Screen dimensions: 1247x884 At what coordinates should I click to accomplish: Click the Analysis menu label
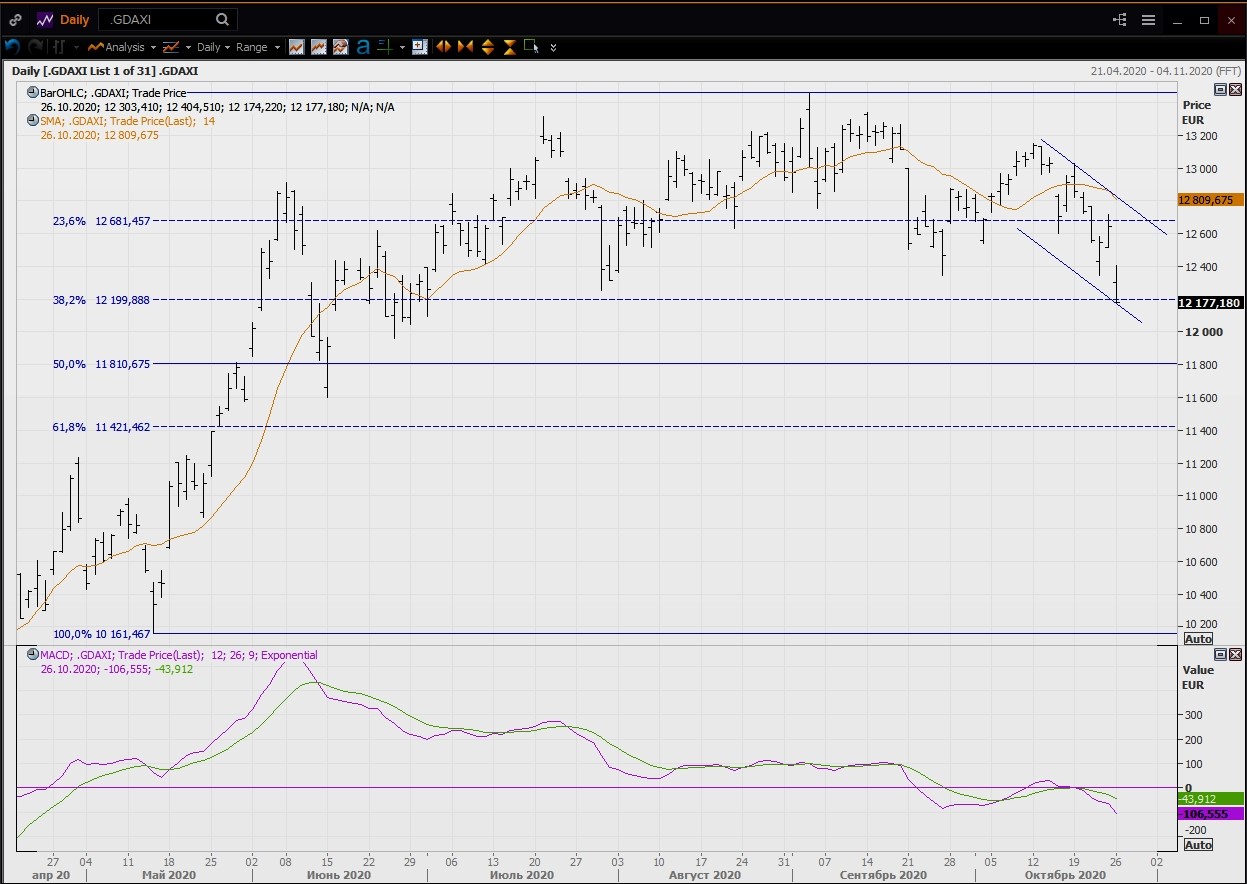click(125, 47)
